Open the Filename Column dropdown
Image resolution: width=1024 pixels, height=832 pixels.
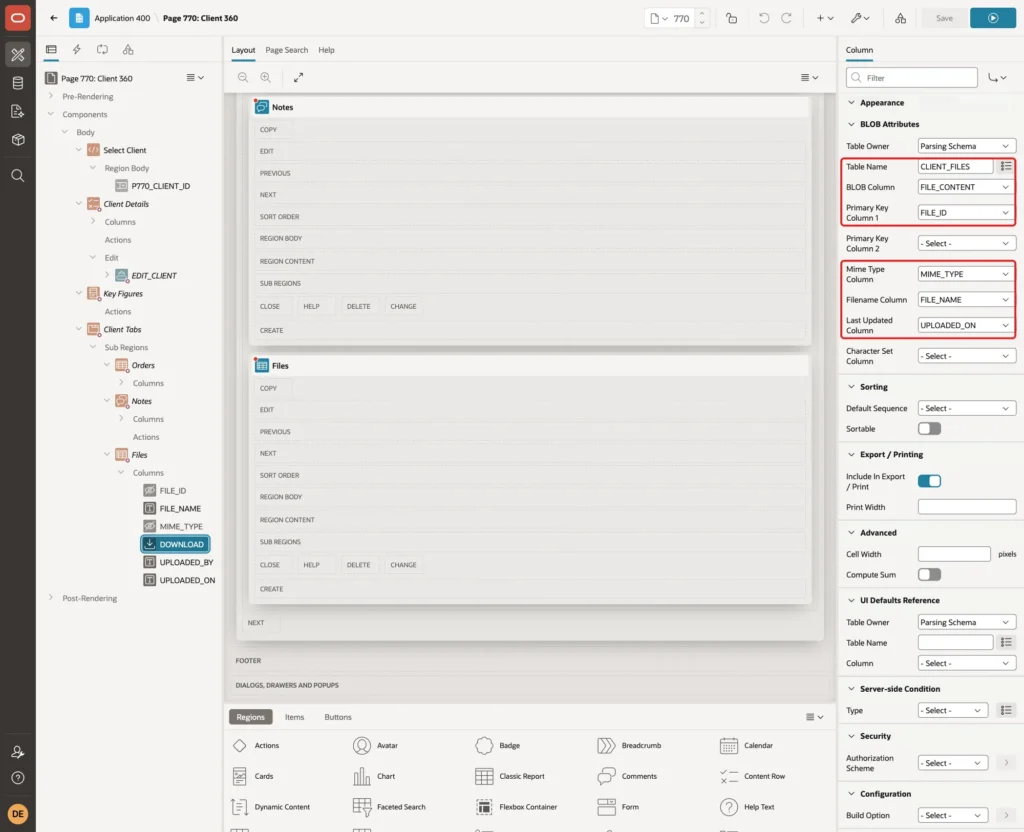click(967, 300)
